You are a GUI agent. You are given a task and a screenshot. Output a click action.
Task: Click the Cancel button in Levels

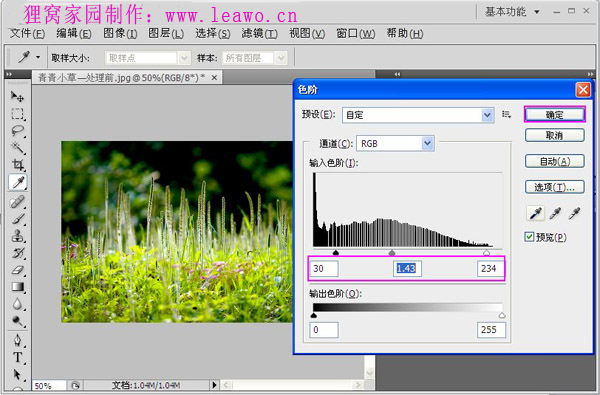pyautogui.click(x=554, y=135)
